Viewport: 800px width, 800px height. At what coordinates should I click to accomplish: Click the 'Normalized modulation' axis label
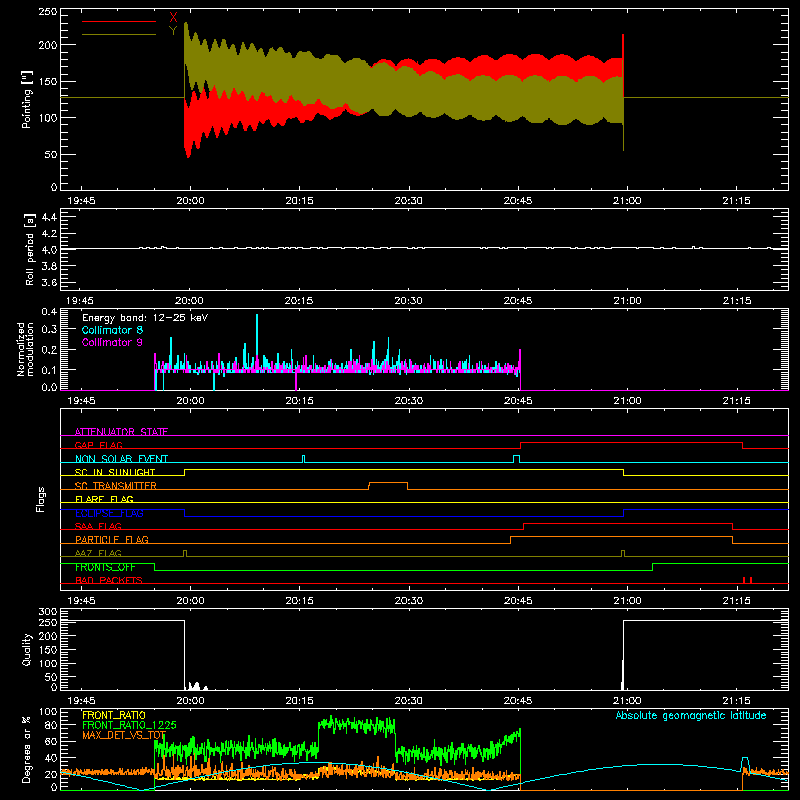tap(25, 349)
